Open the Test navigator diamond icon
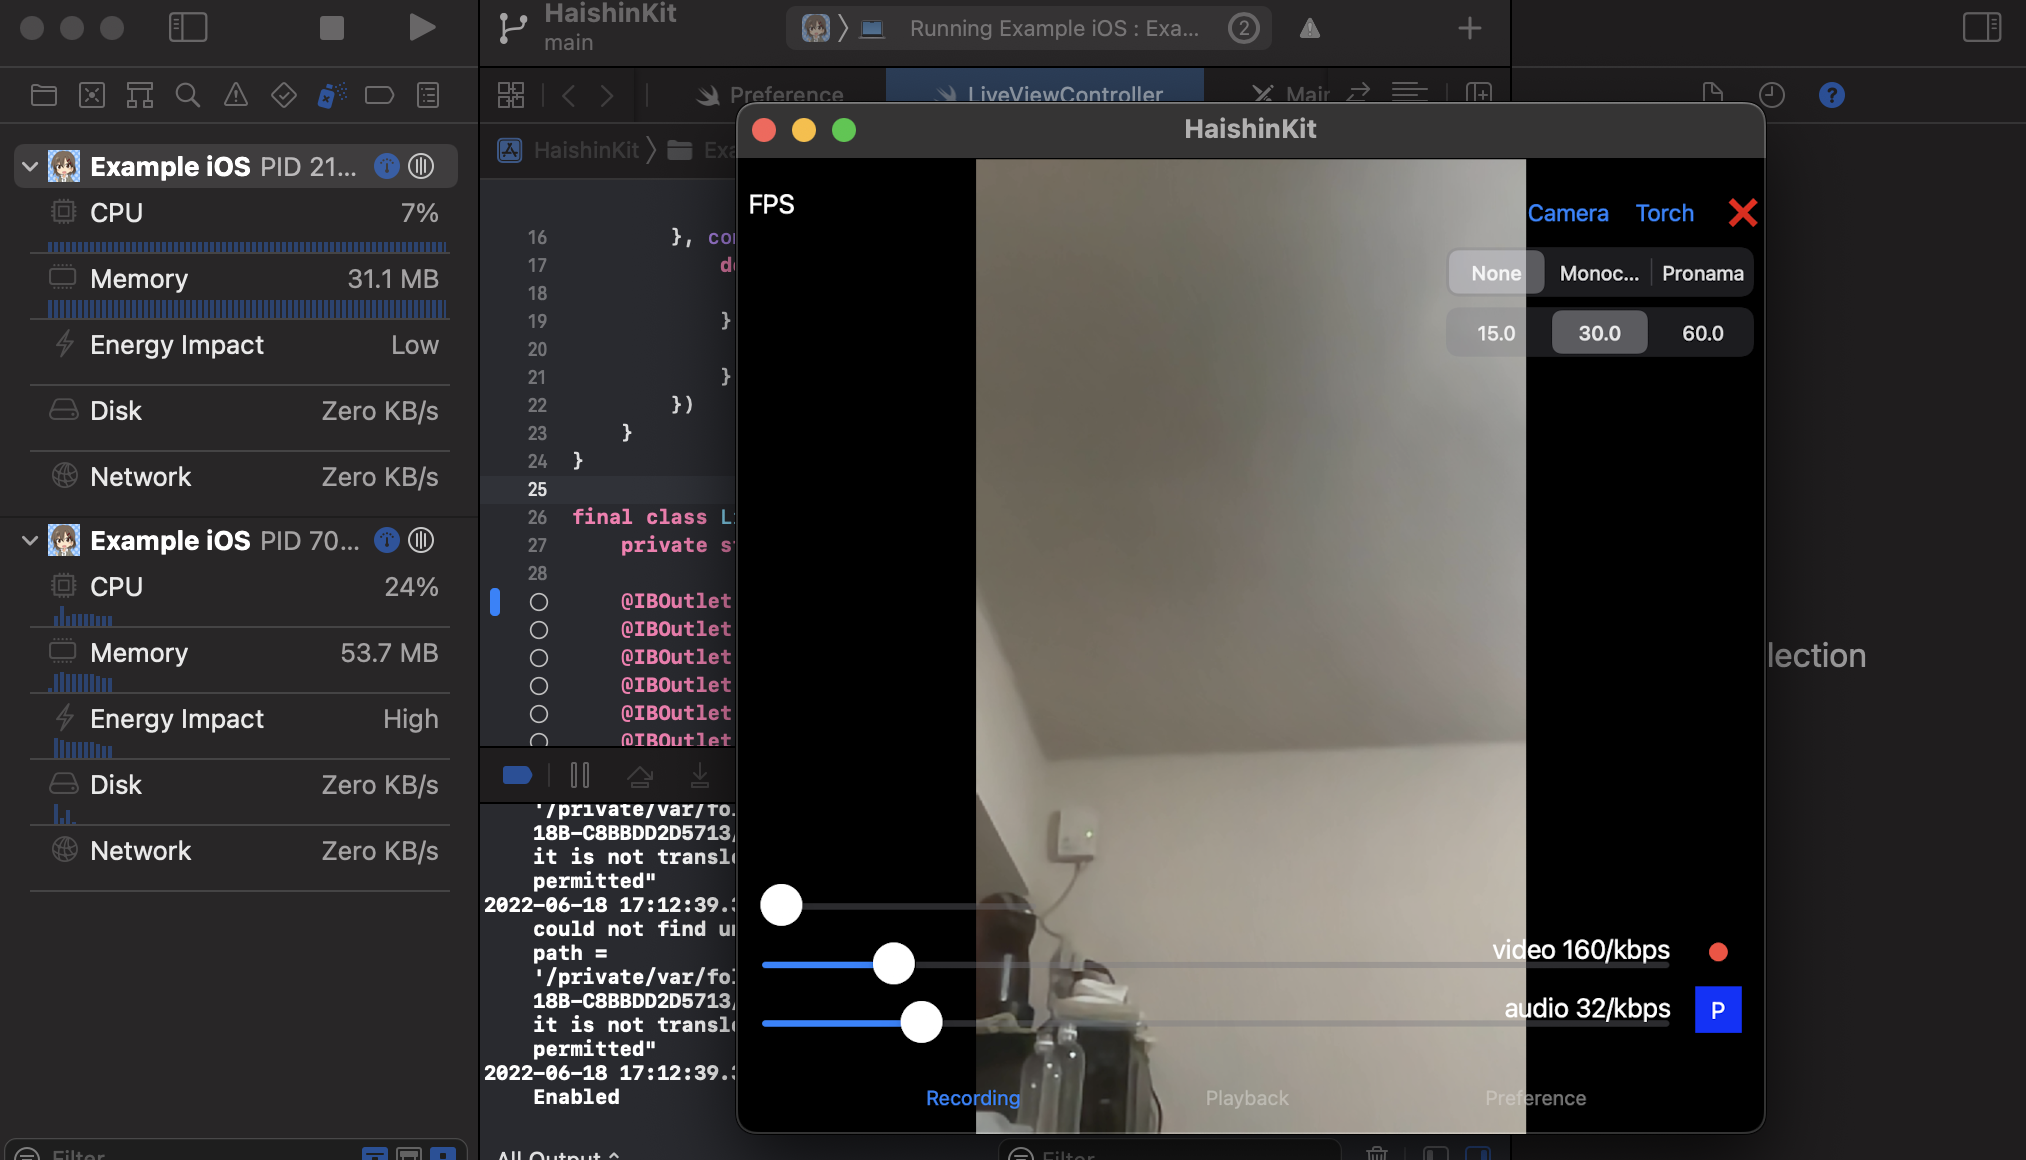Screen dimensions: 2026x1160 [284, 95]
